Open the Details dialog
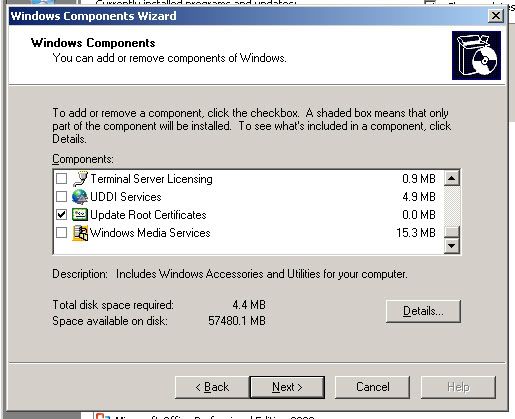The width and height of the screenshot is (515, 419). pos(423,311)
